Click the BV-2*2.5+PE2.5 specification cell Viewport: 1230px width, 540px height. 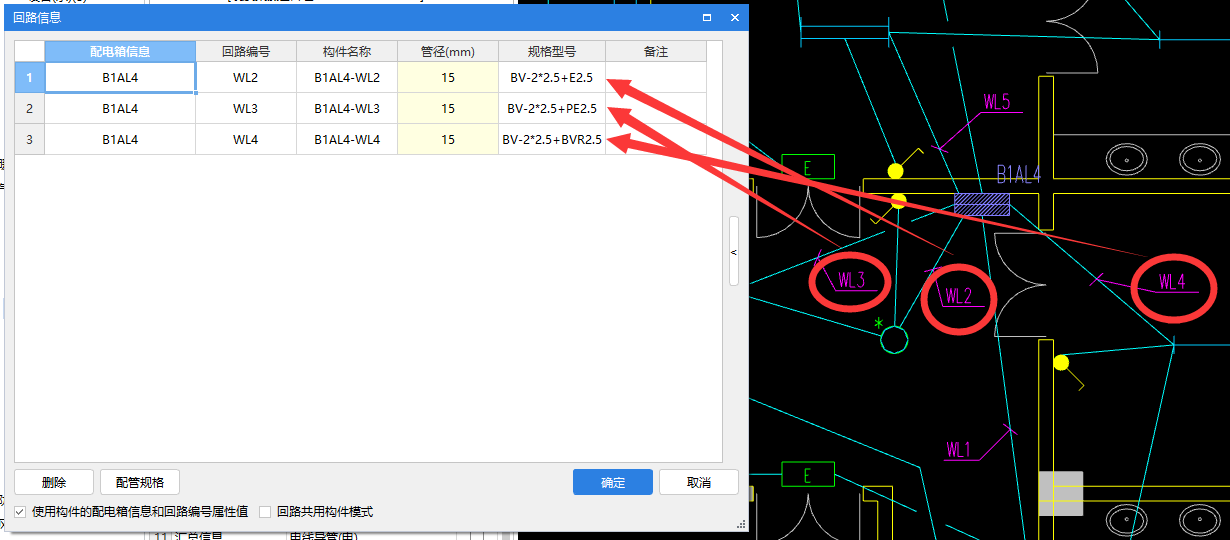pyautogui.click(x=551, y=109)
